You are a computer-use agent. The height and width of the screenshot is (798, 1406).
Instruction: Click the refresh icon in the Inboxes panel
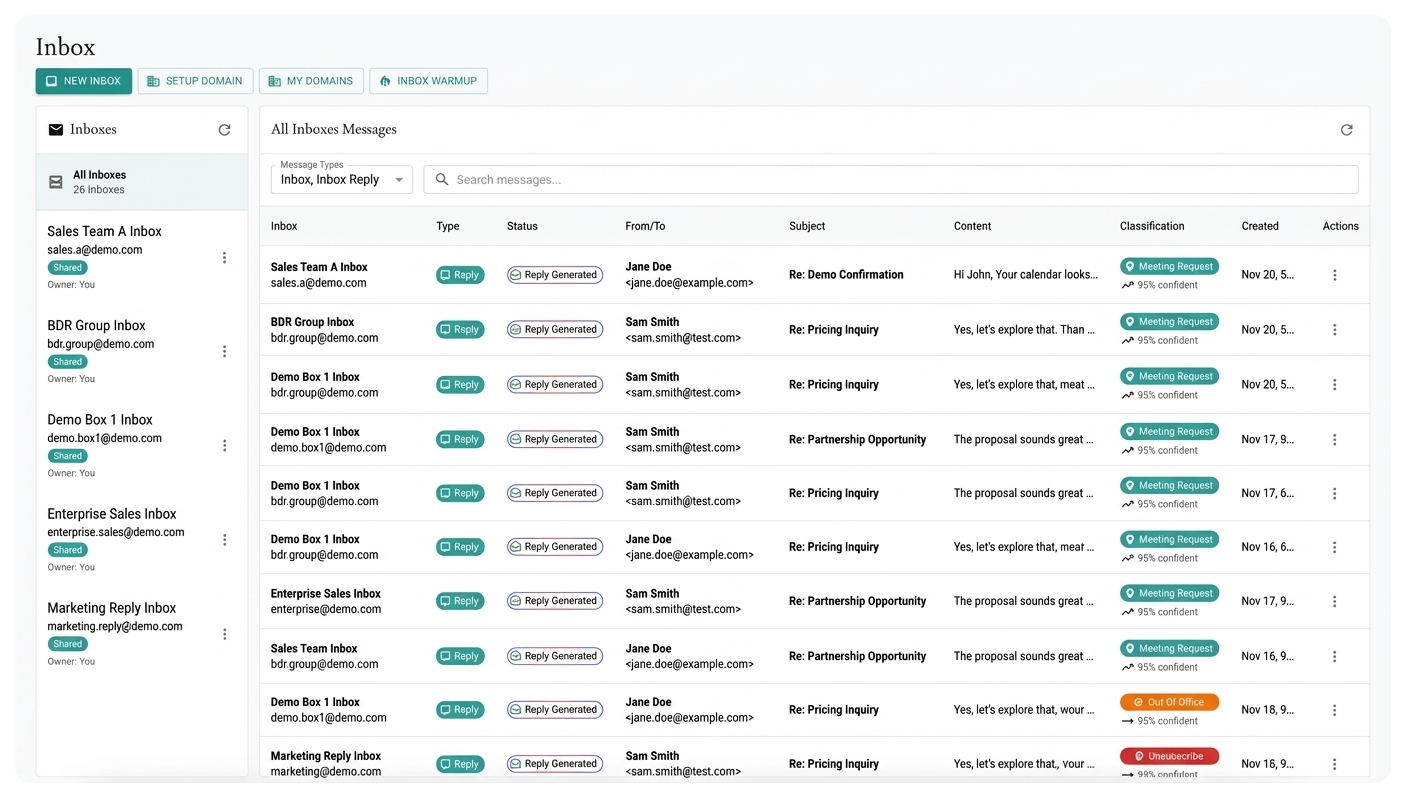[x=224, y=129]
